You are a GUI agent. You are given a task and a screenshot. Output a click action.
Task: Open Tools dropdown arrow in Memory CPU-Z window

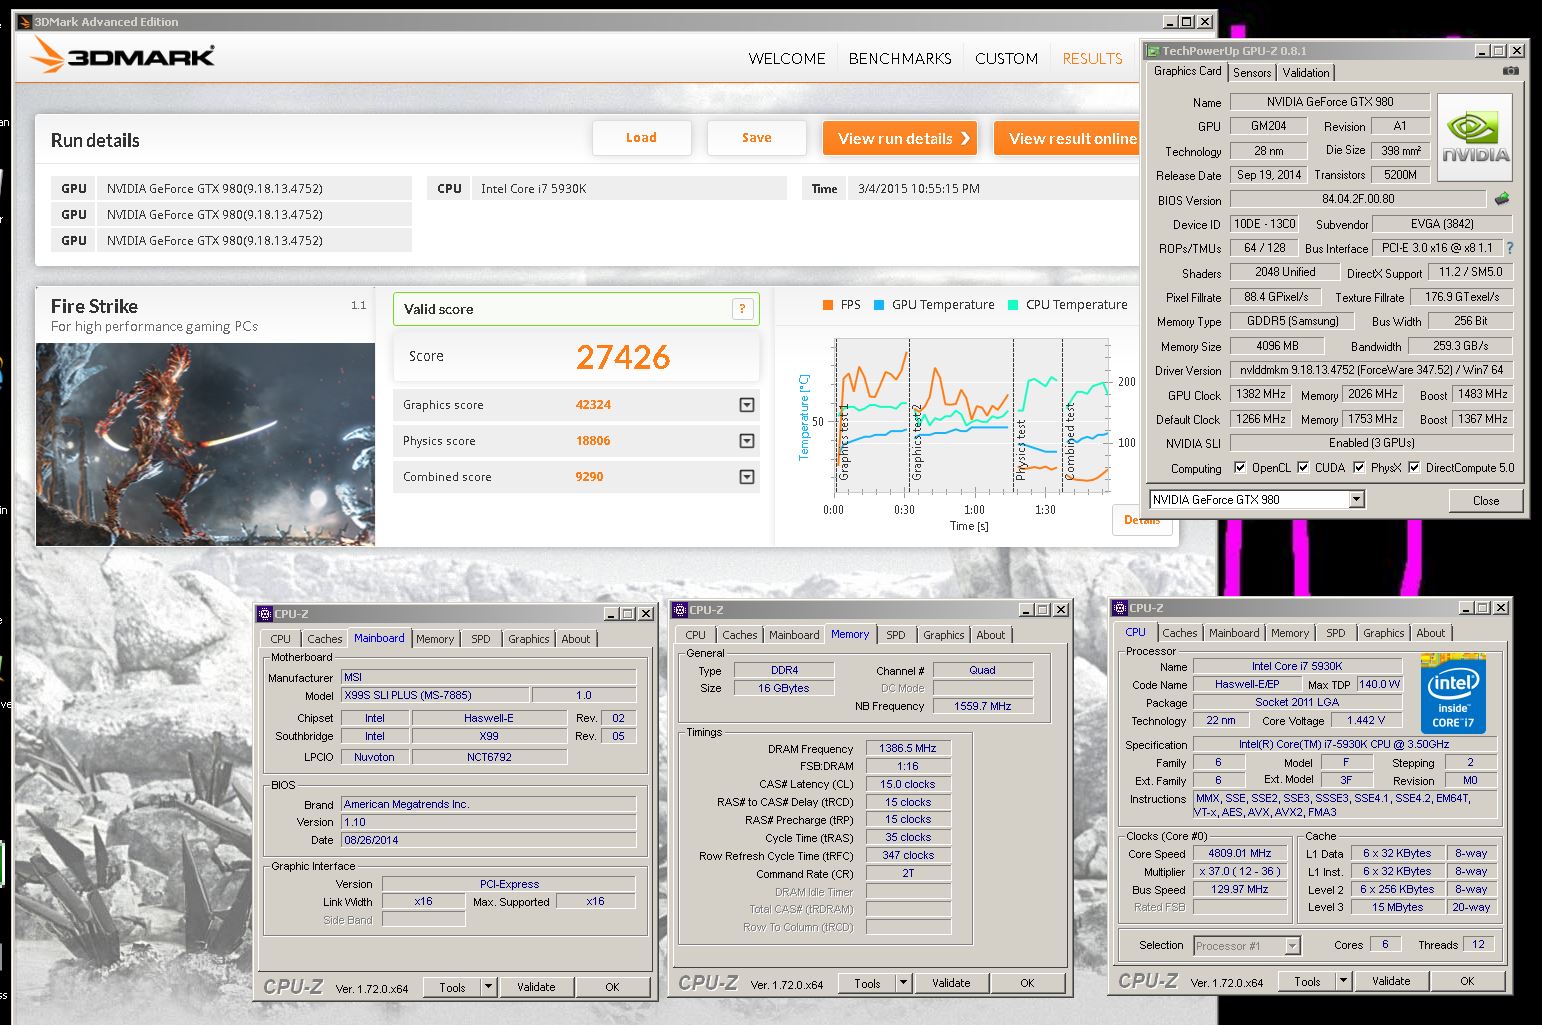coord(903,983)
